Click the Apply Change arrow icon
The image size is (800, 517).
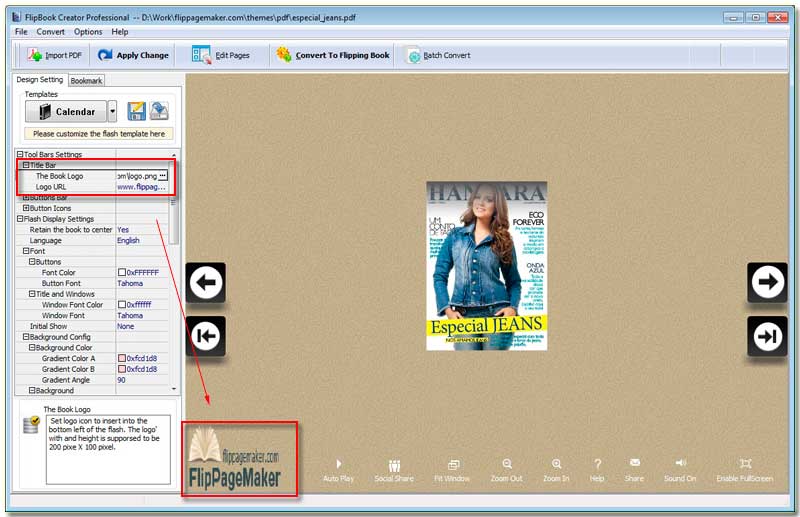pos(105,55)
